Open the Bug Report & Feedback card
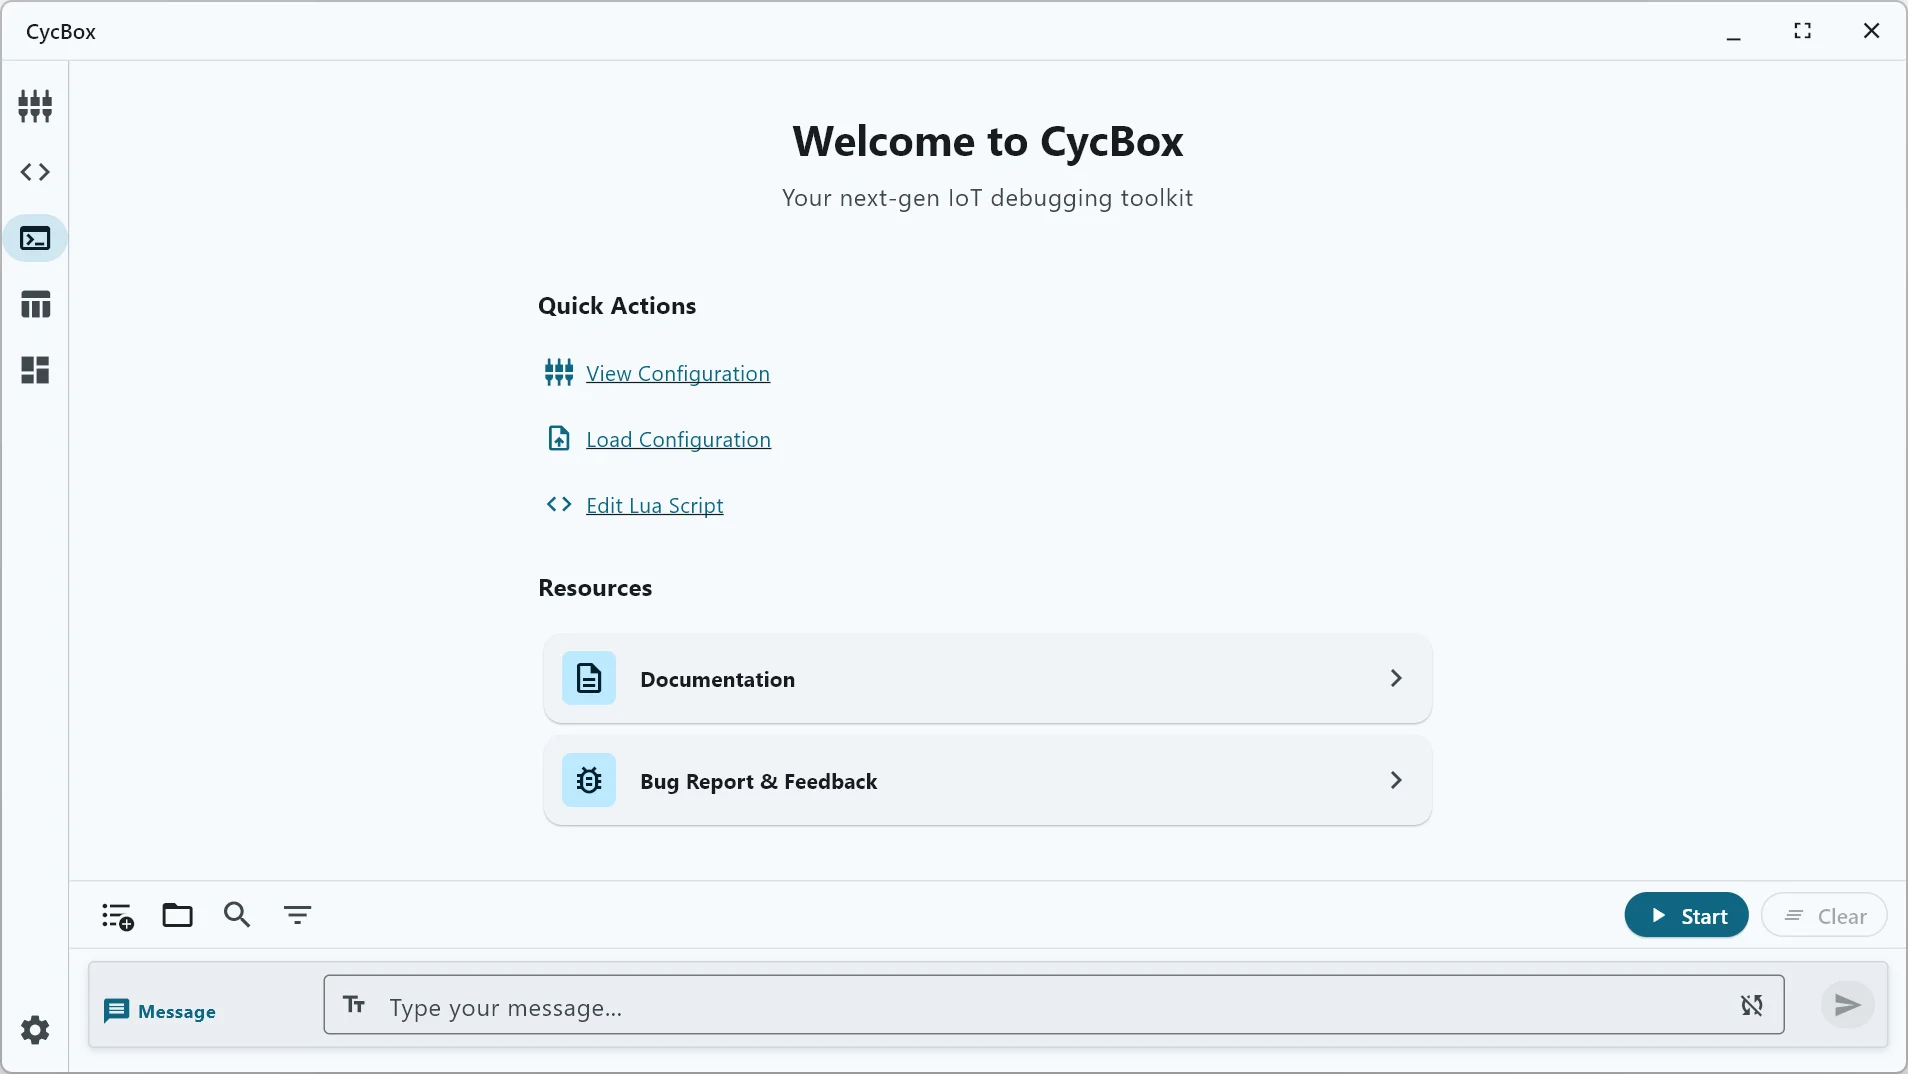The image size is (1908, 1074). 988,780
